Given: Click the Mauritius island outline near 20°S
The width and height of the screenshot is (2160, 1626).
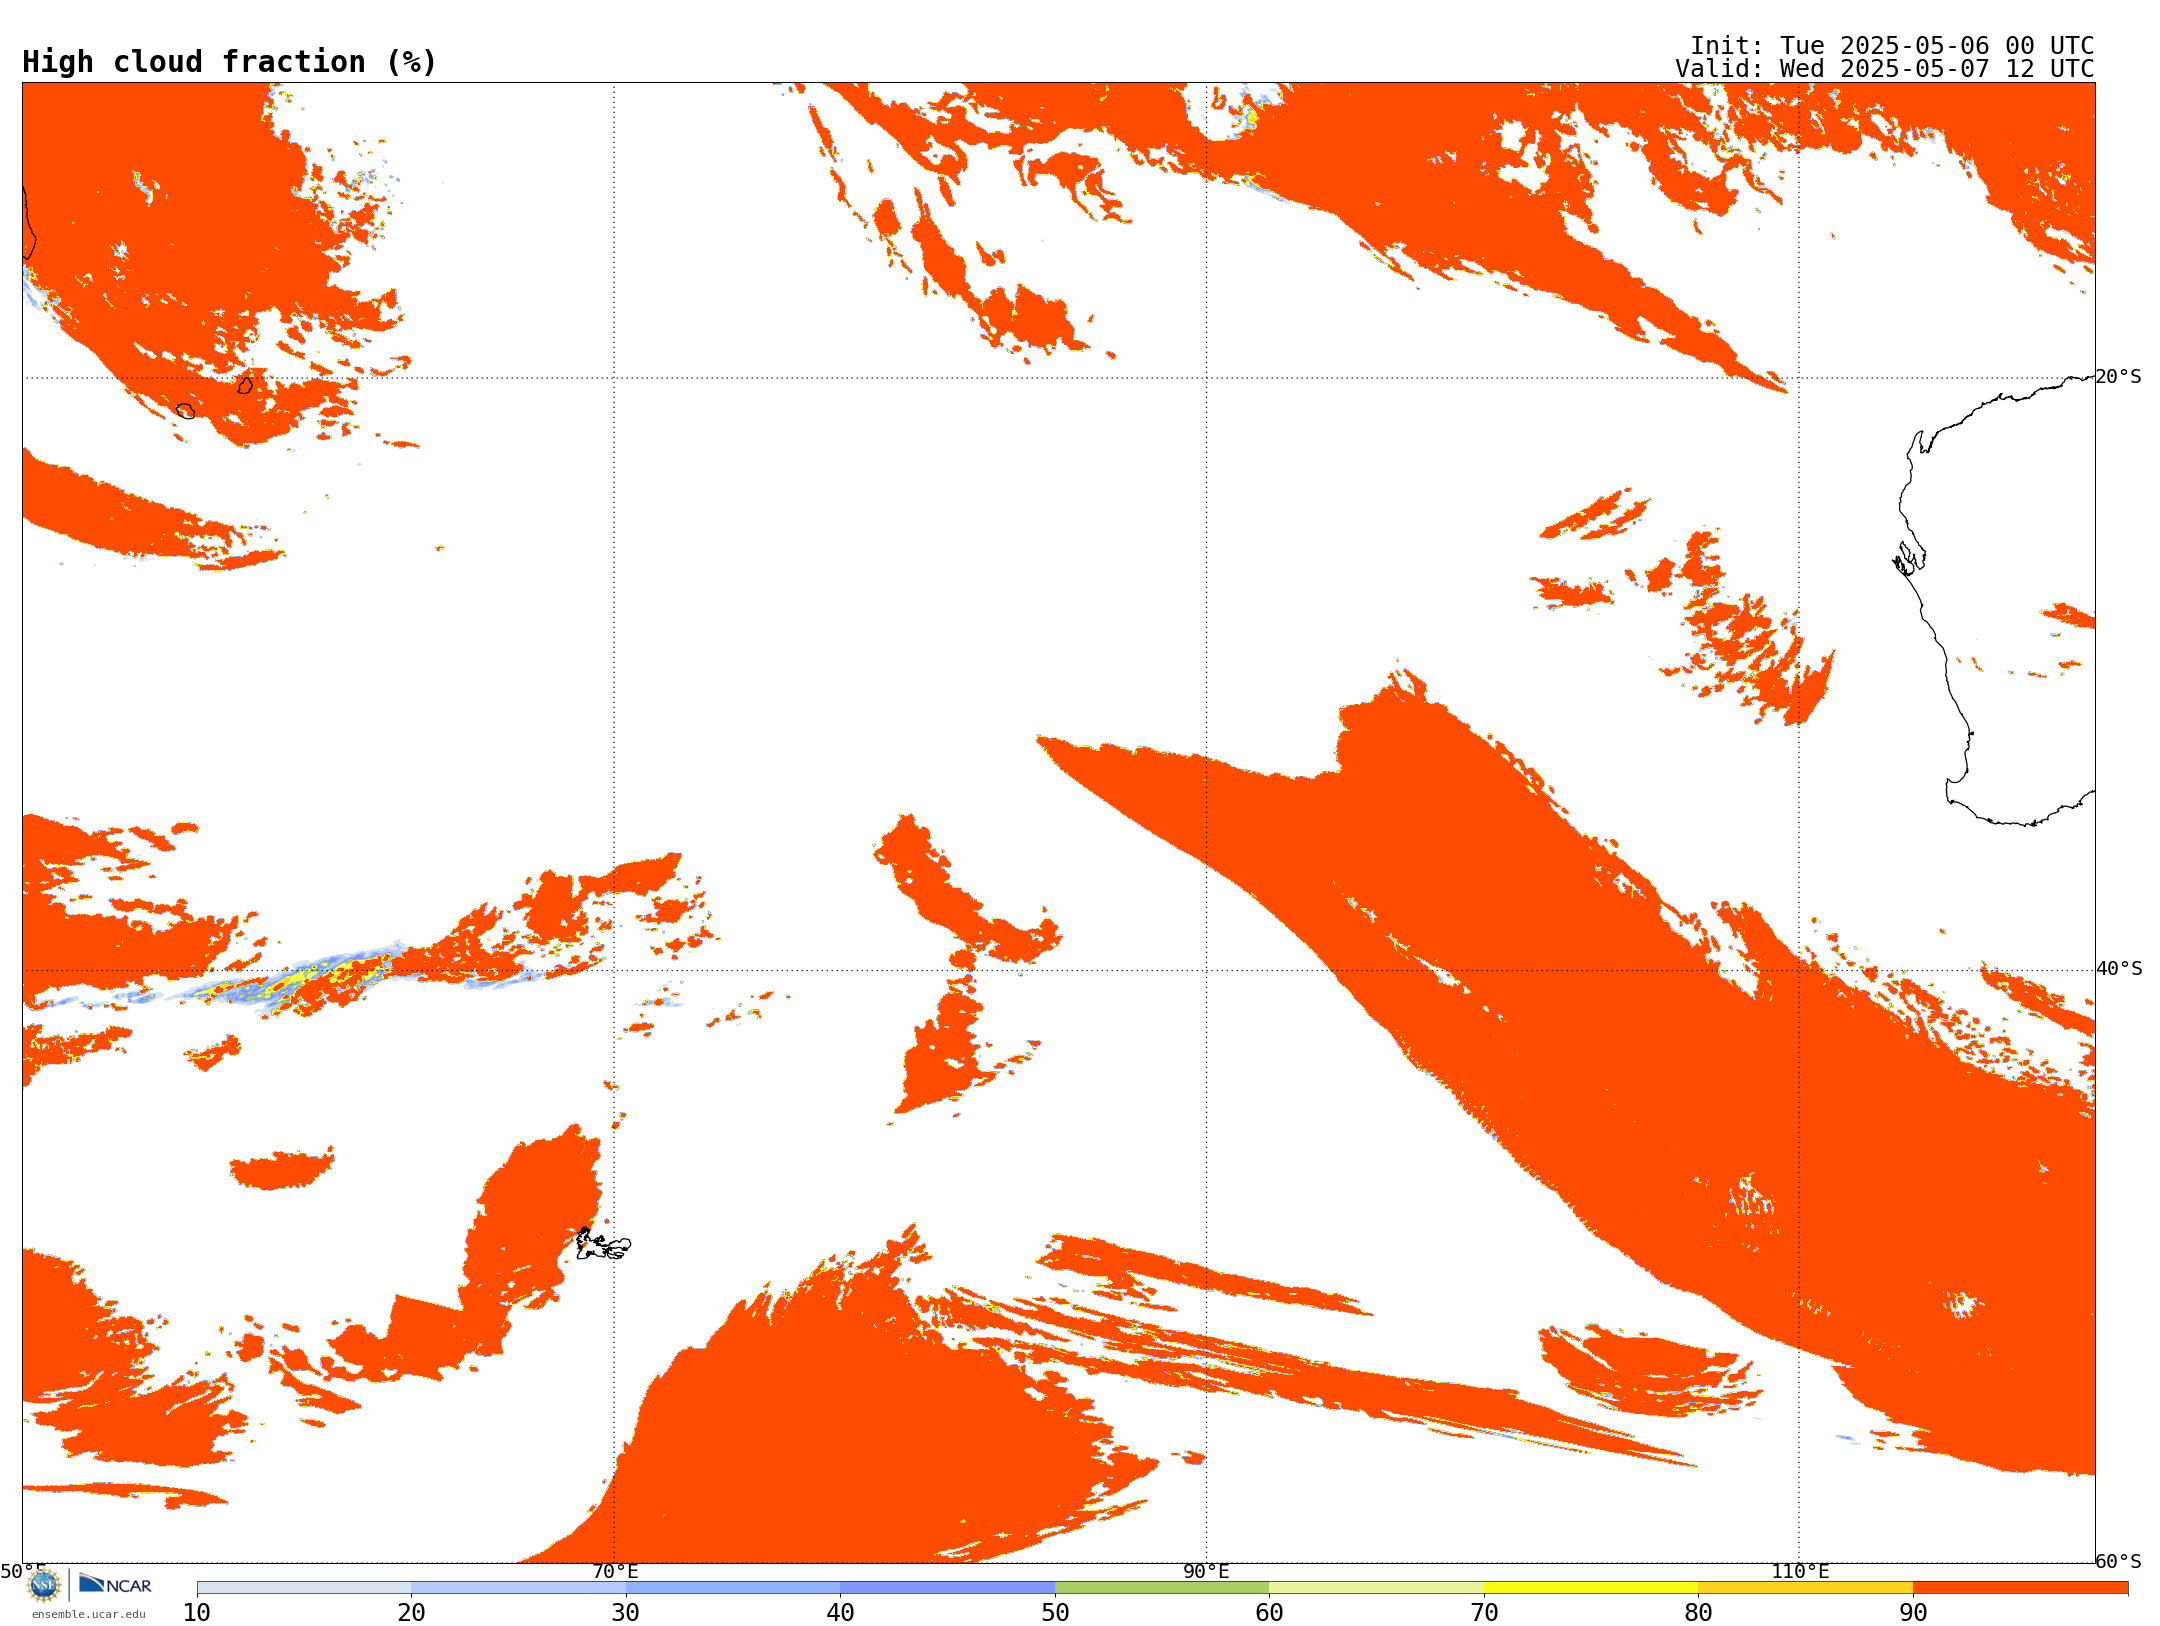Looking at the screenshot, I should 245,385.
